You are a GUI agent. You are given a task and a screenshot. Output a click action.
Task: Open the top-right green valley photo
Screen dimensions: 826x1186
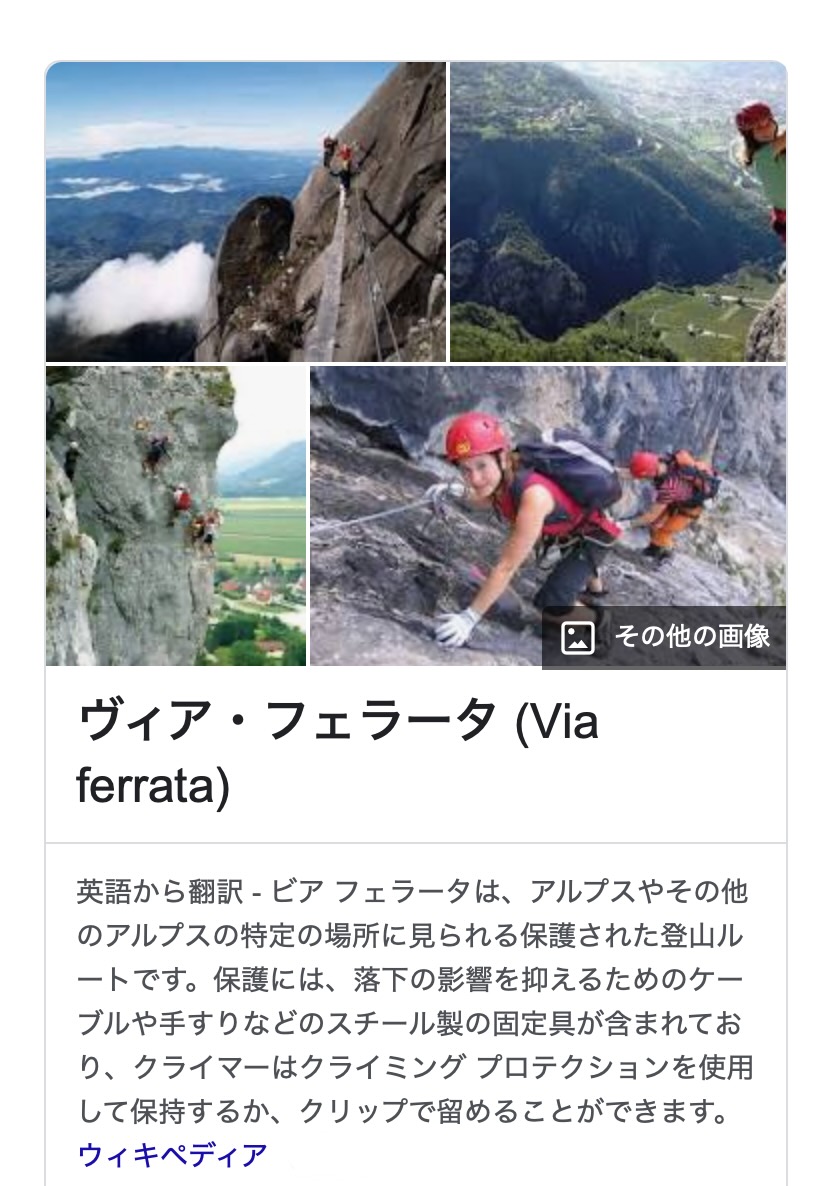[618, 212]
